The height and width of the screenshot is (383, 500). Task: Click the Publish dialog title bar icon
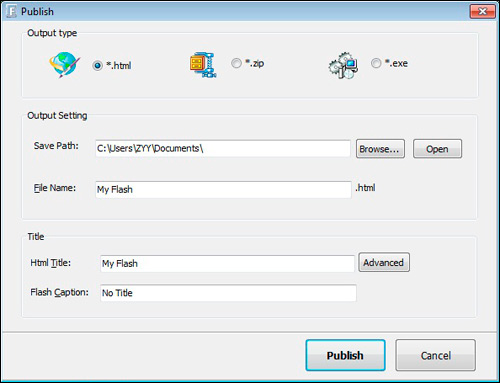[11, 11]
